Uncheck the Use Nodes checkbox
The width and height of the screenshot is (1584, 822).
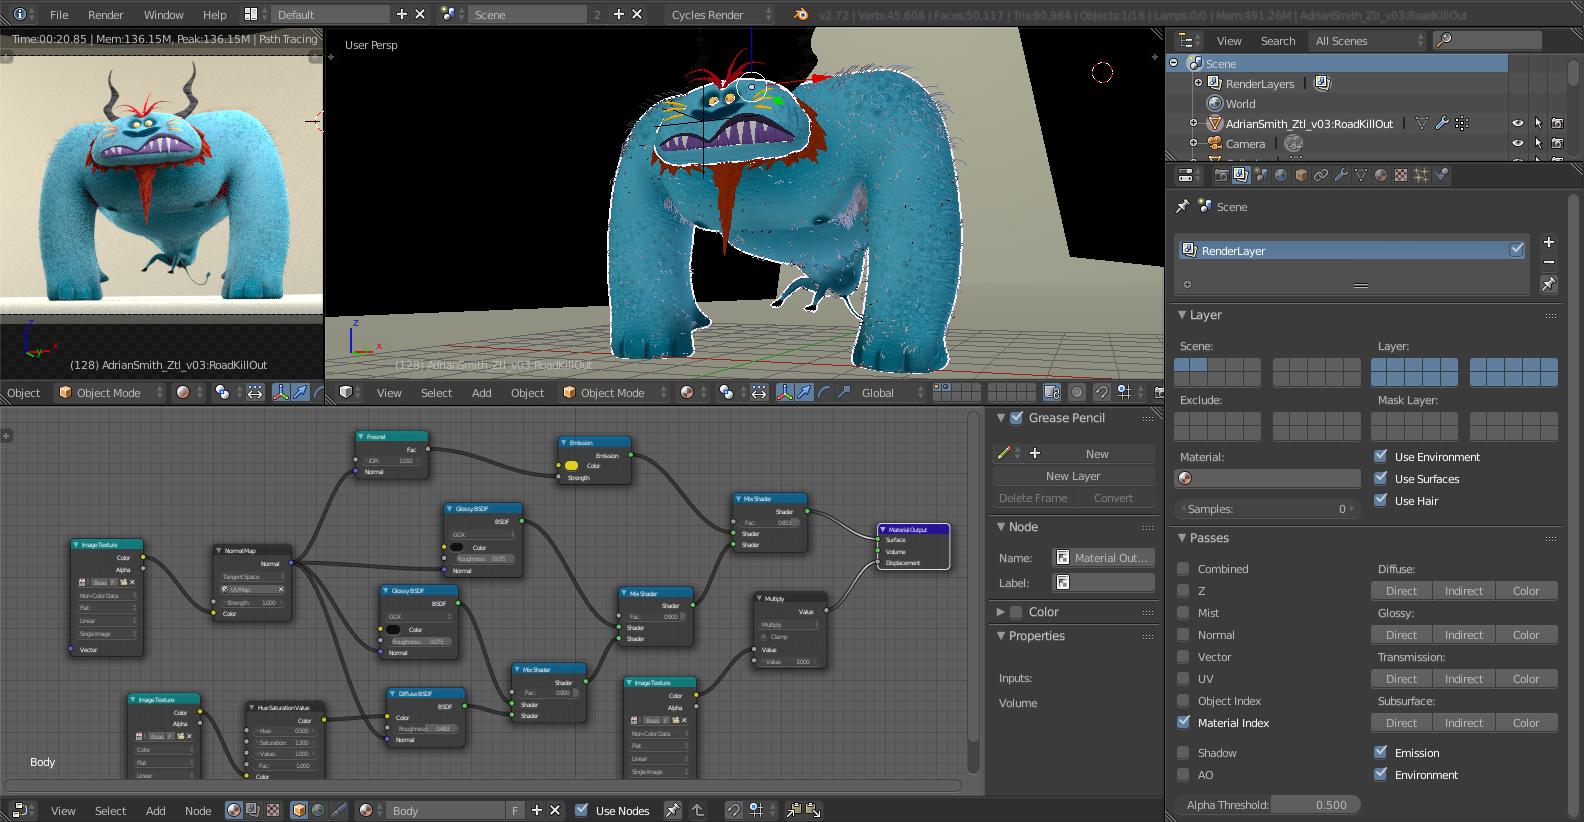point(582,810)
